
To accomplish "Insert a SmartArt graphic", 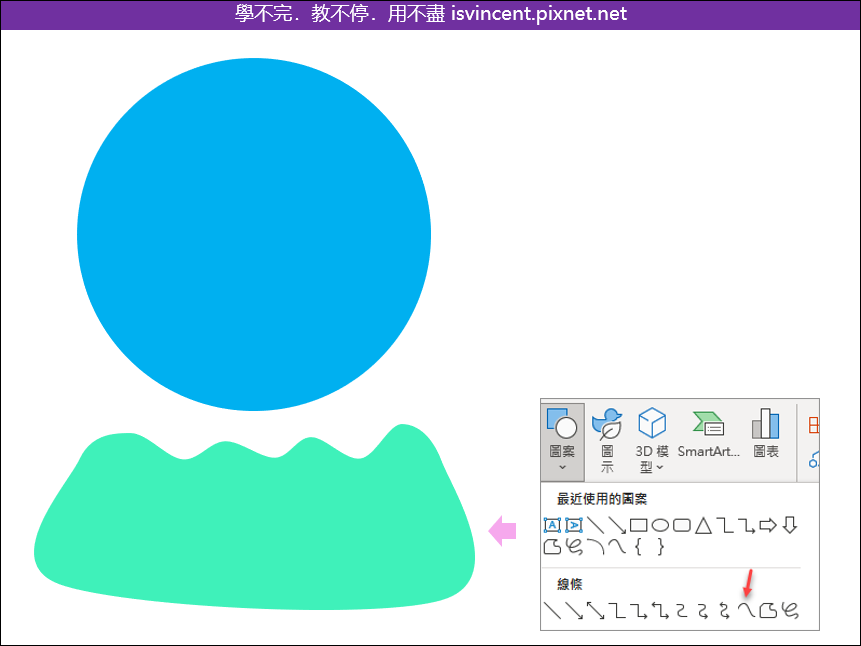I will (x=708, y=434).
